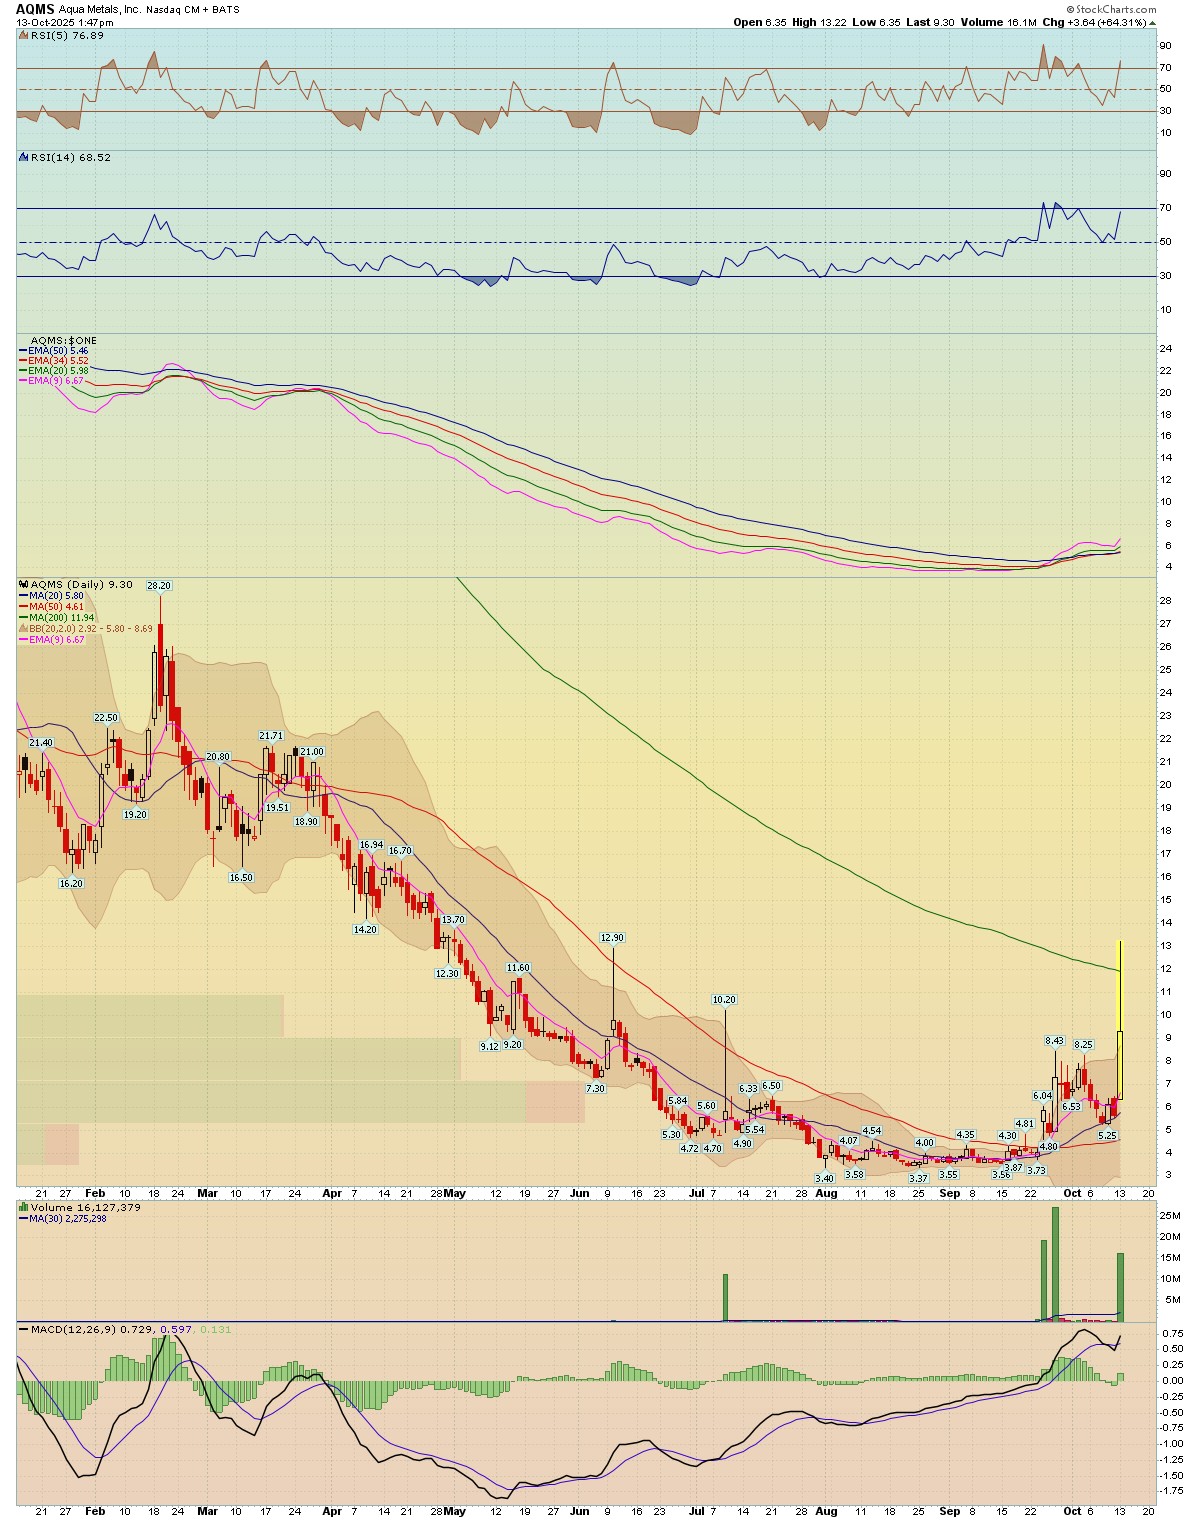This screenshot has width=1200, height=1520.
Task: Click the MA(200) green legend entry
Action: pos(56,617)
